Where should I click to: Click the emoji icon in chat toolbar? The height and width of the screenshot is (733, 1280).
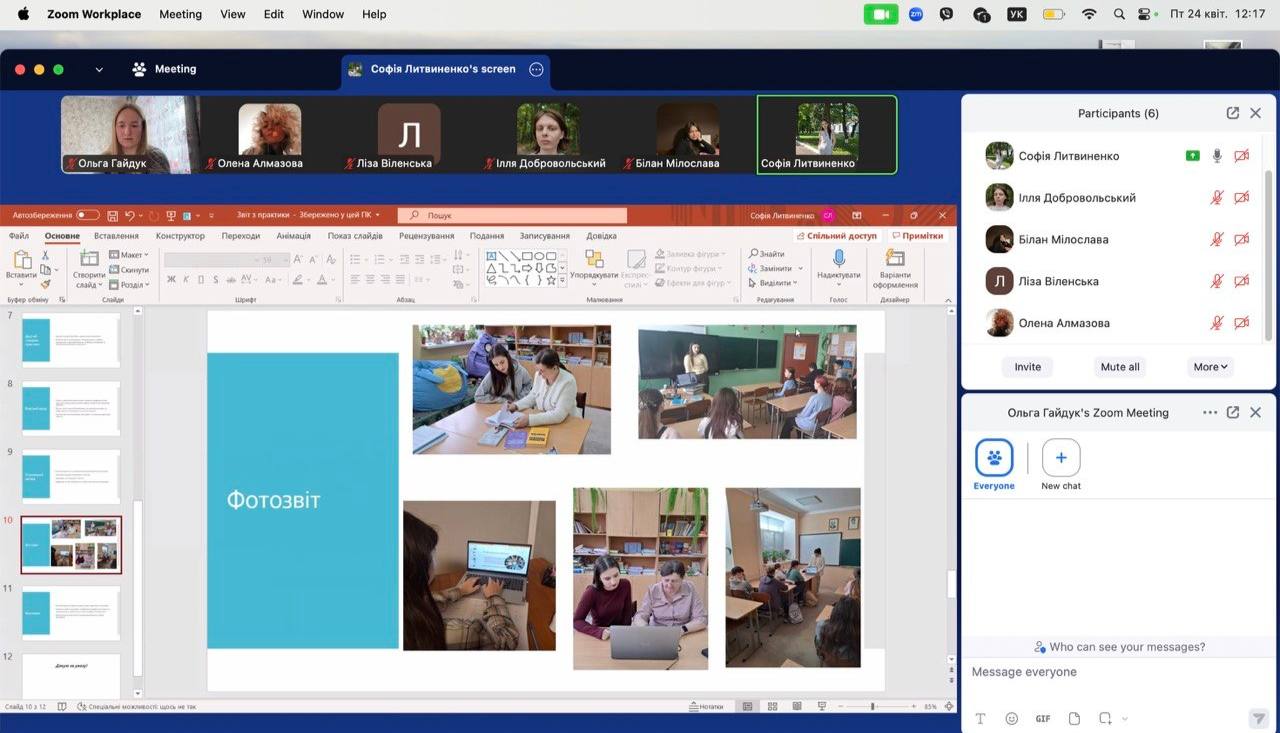click(x=1011, y=718)
